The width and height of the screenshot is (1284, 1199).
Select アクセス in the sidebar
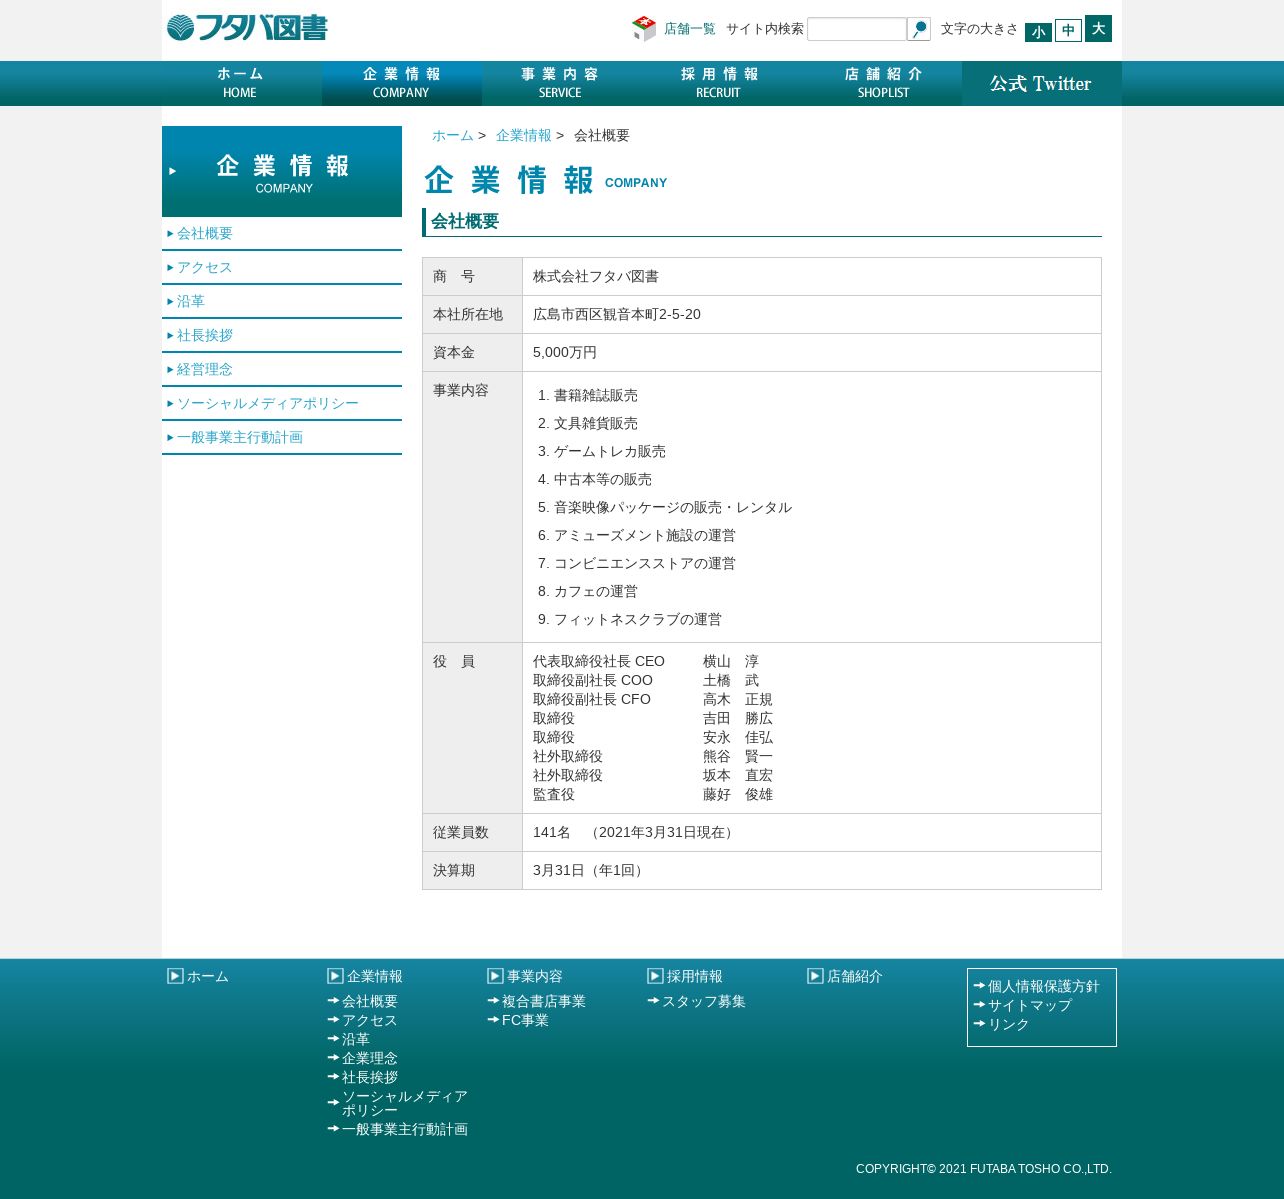click(x=282, y=267)
